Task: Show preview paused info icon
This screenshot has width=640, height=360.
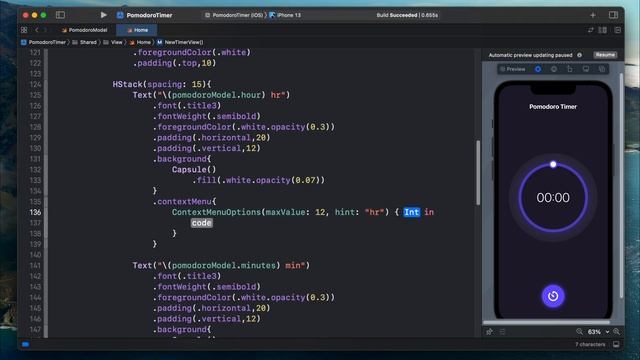Action: point(580,55)
